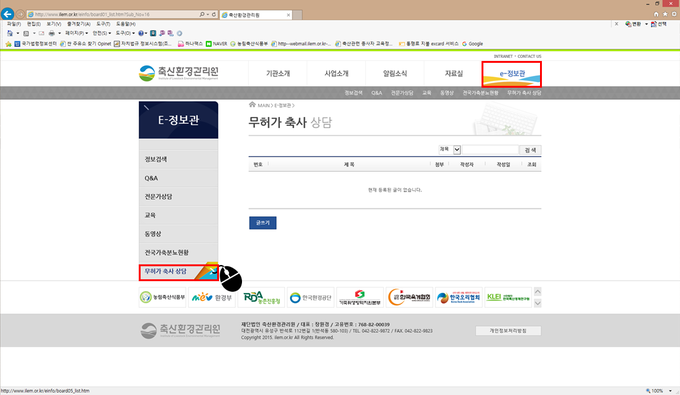Select 동영상 in the left sidebar
The width and height of the screenshot is (680, 395).
(178, 234)
